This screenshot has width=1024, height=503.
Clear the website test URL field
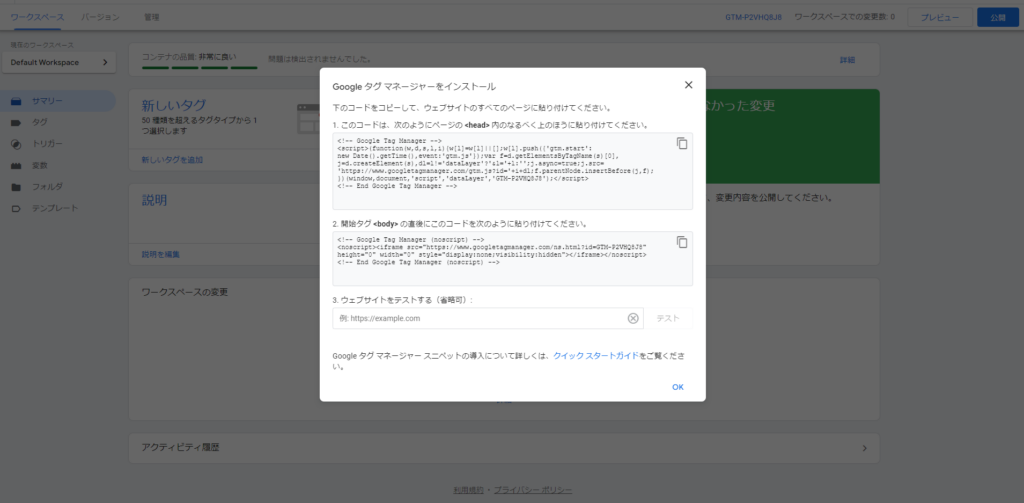point(633,318)
